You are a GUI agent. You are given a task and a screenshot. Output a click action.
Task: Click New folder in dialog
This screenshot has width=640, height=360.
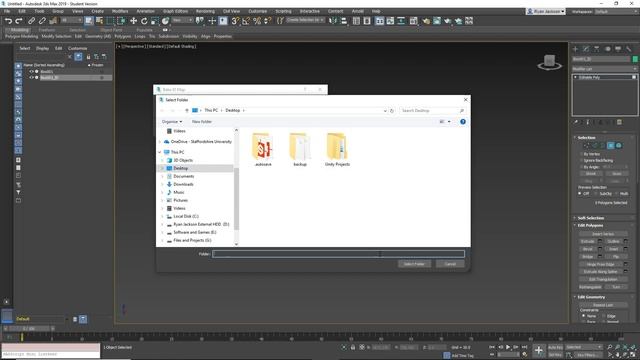point(202,122)
